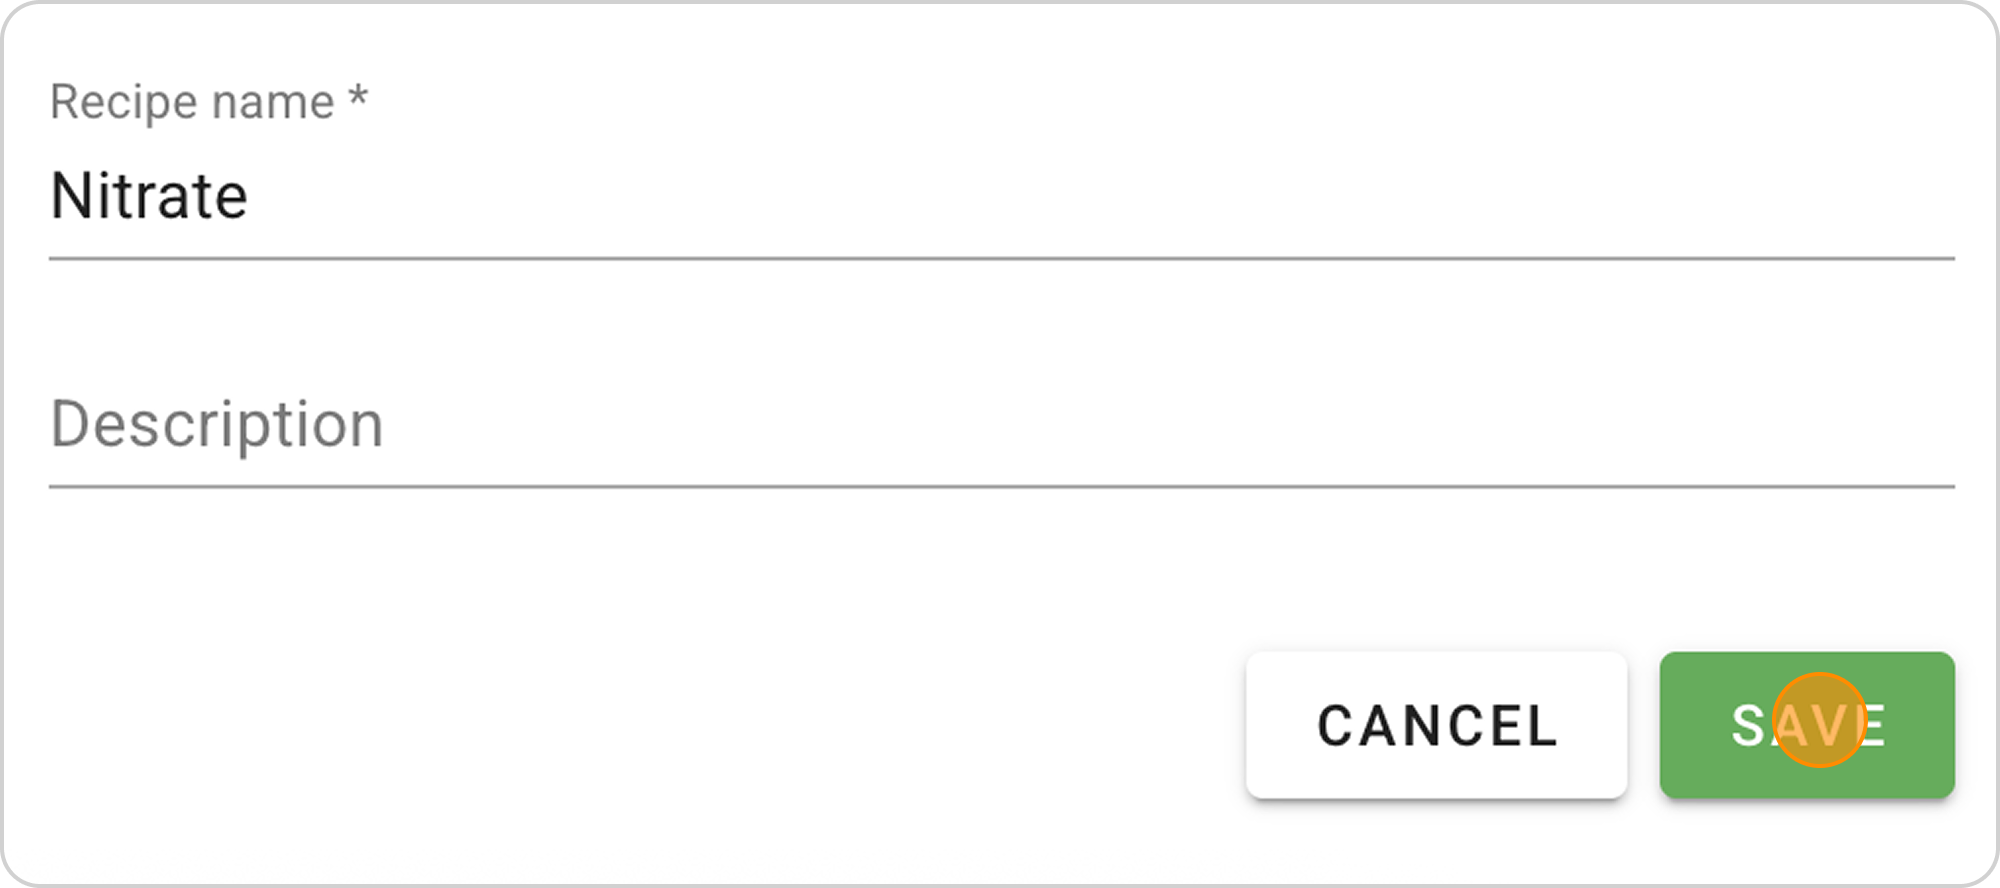Viewport: 2000px width, 888px height.
Task: Click the green Save button
Action: click(x=1806, y=725)
